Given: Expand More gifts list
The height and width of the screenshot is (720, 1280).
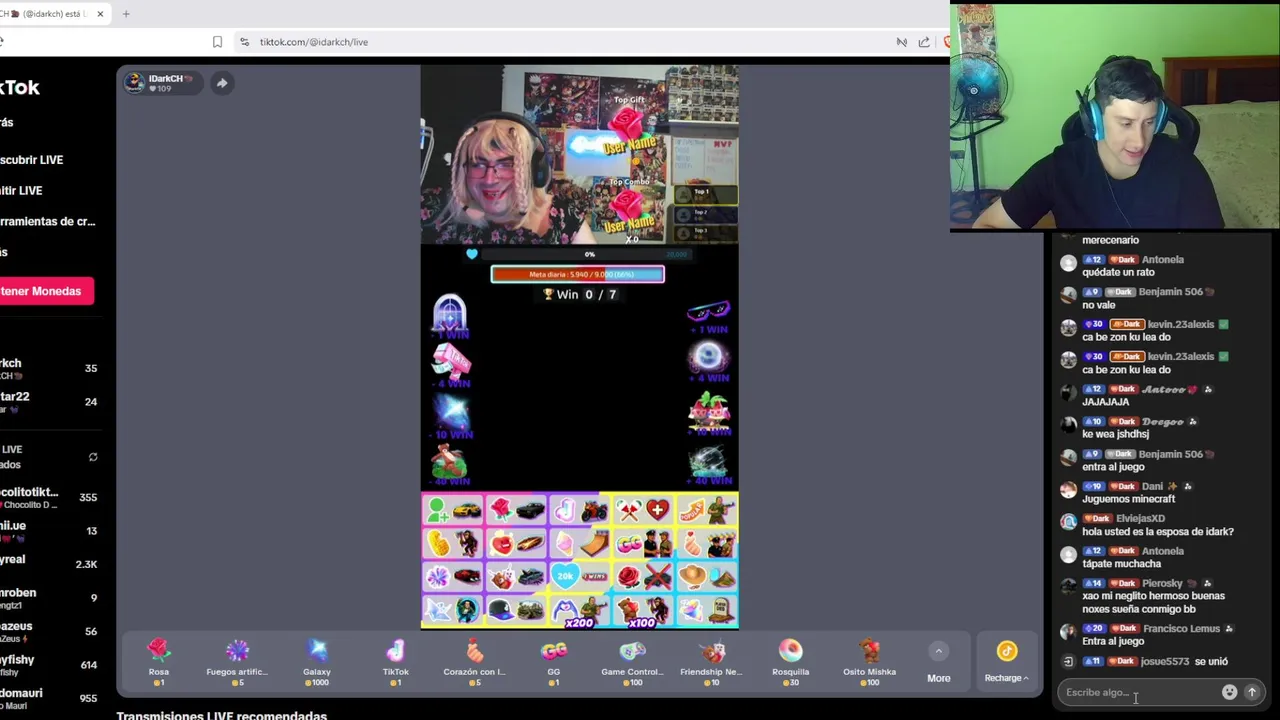Looking at the screenshot, I should tap(938, 663).
